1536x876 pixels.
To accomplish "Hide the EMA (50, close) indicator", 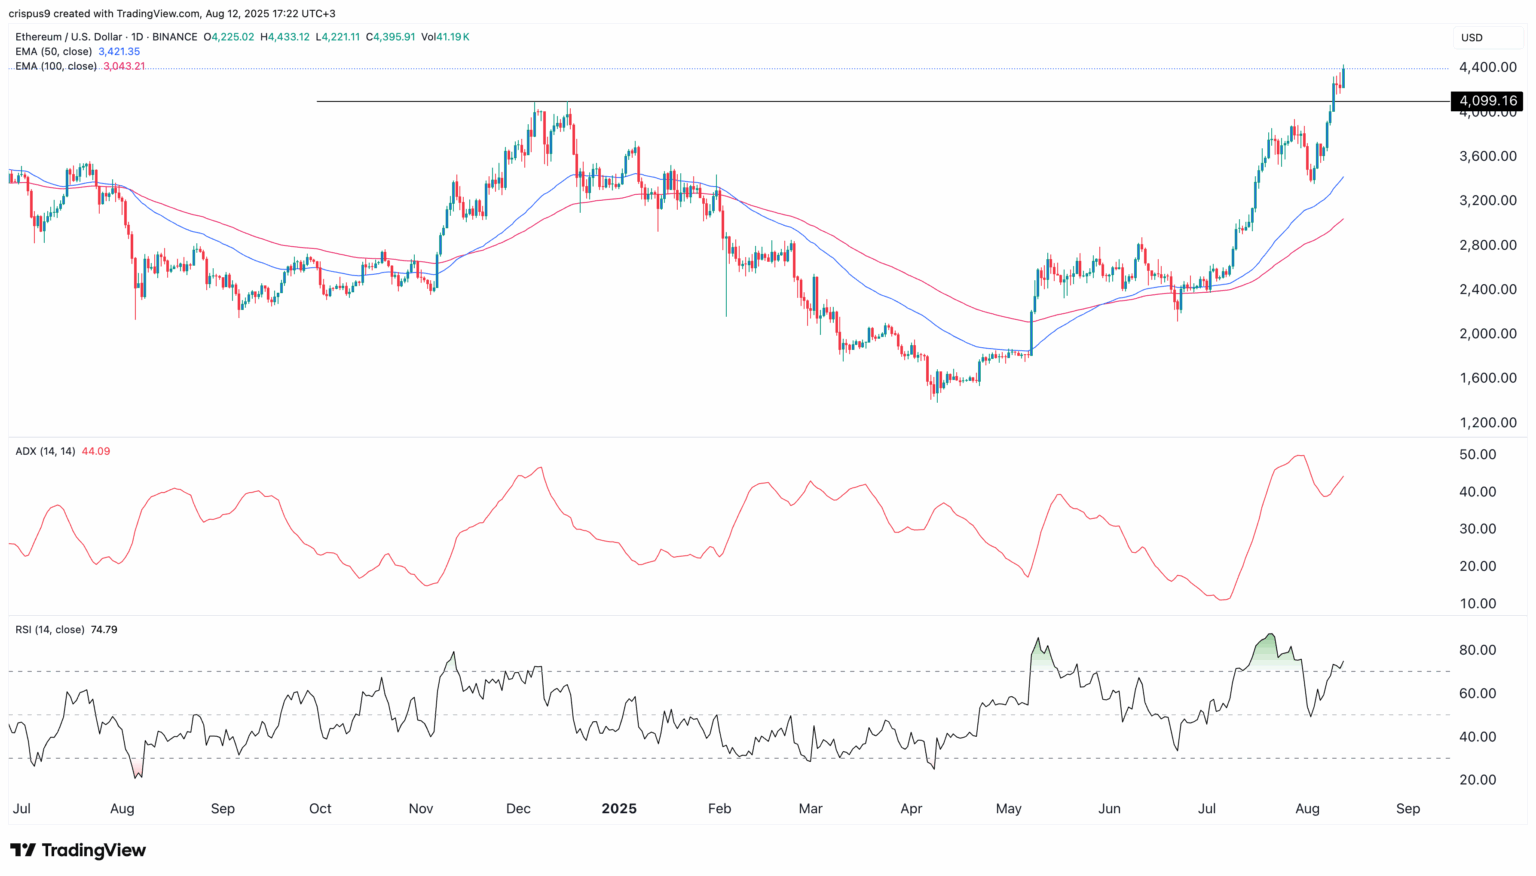I will pyautogui.click(x=55, y=51).
